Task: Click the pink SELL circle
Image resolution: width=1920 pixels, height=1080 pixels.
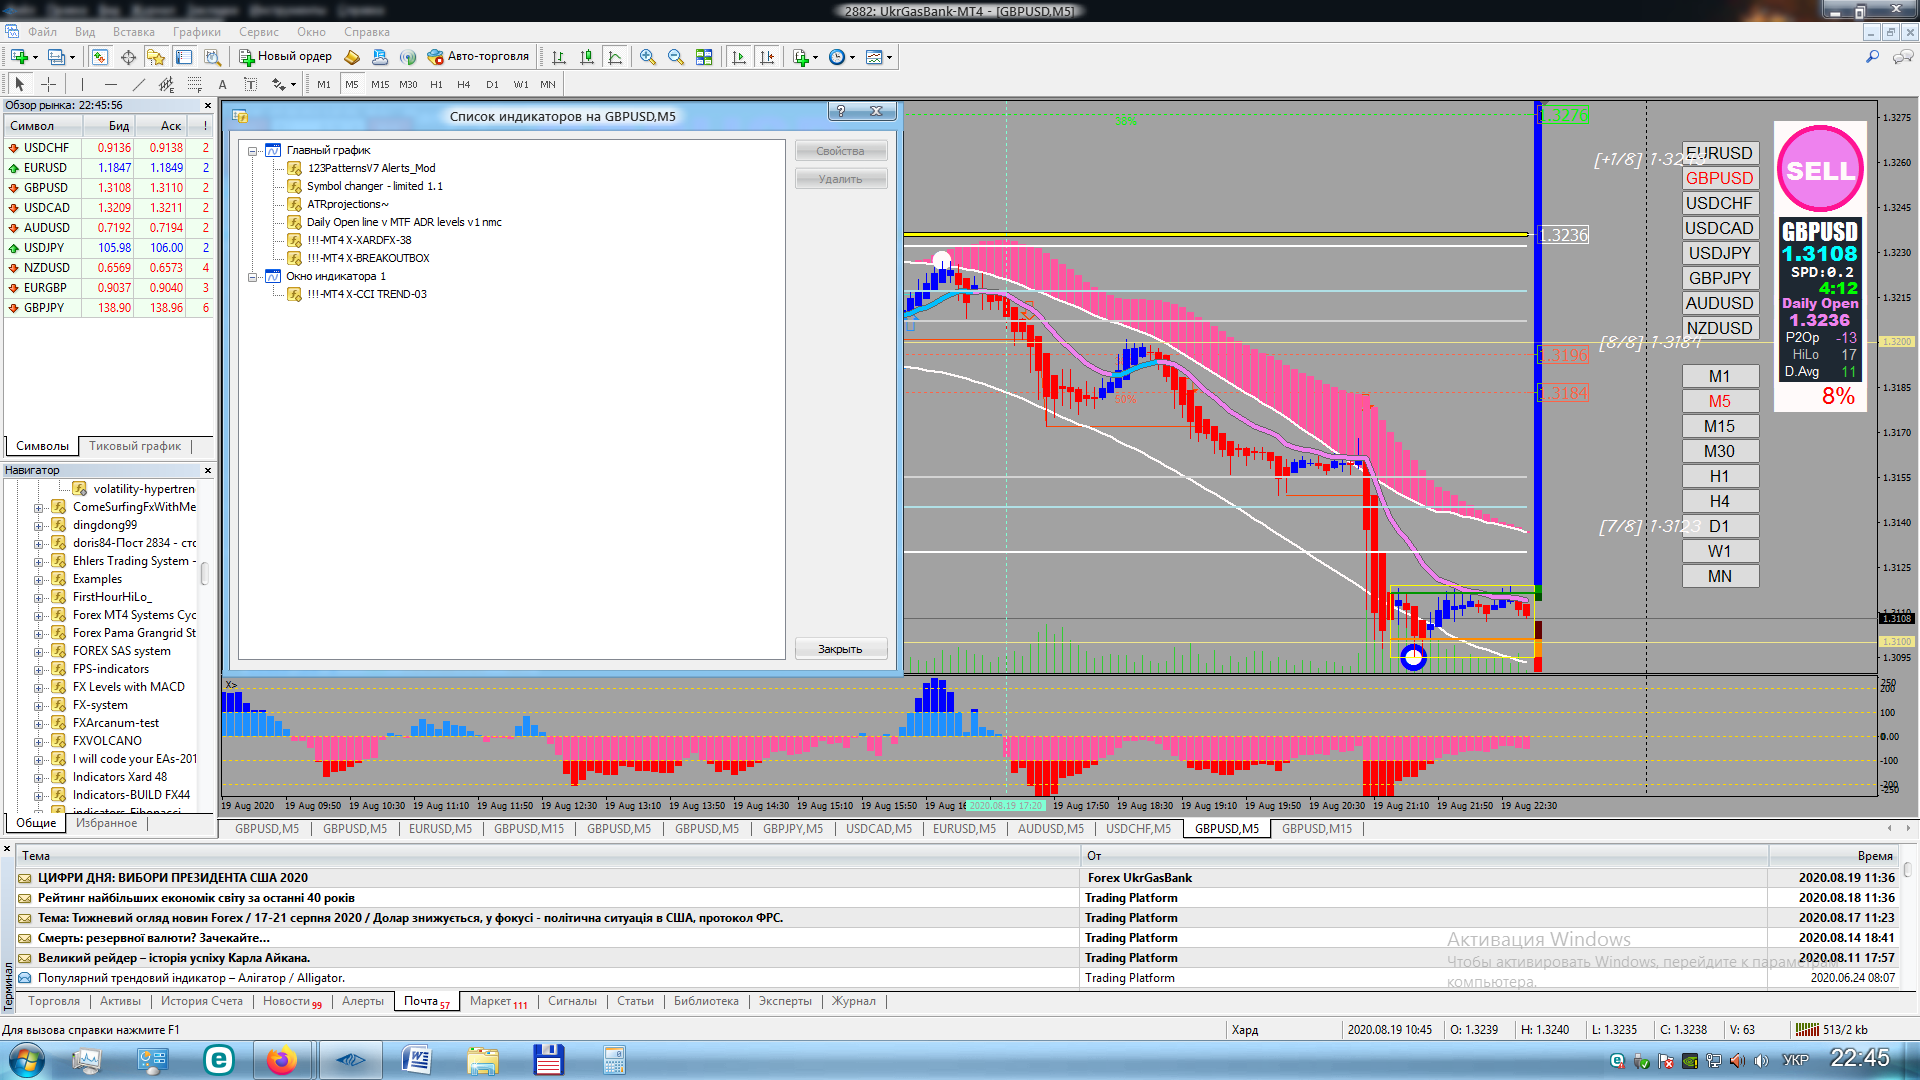Action: click(1819, 170)
